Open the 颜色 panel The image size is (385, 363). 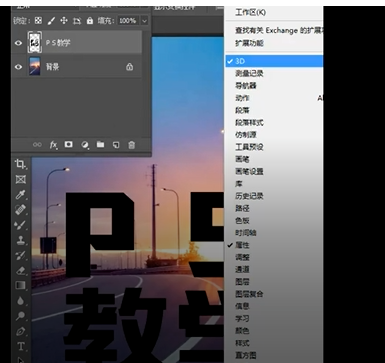click(274, 331)
